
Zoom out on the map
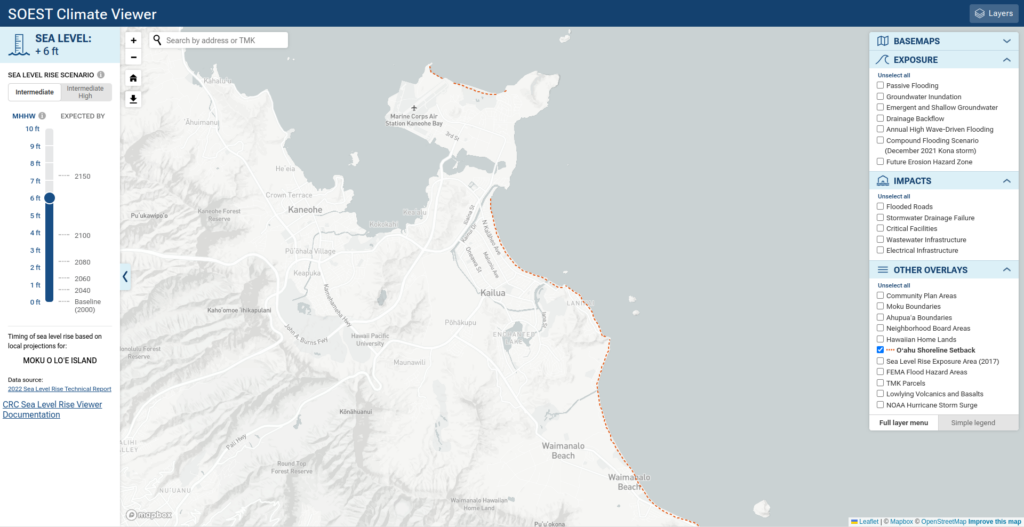pyautogui.click(x=133, y=57)
